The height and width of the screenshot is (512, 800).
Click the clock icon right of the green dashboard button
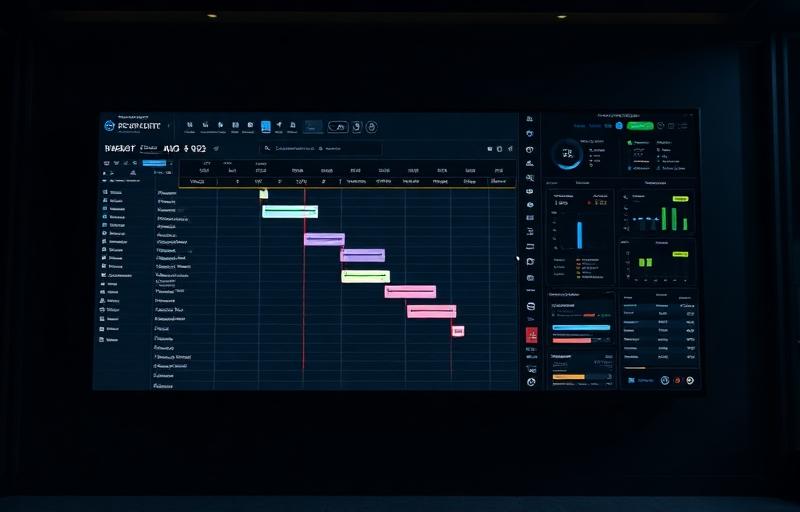tap(661, 125)
